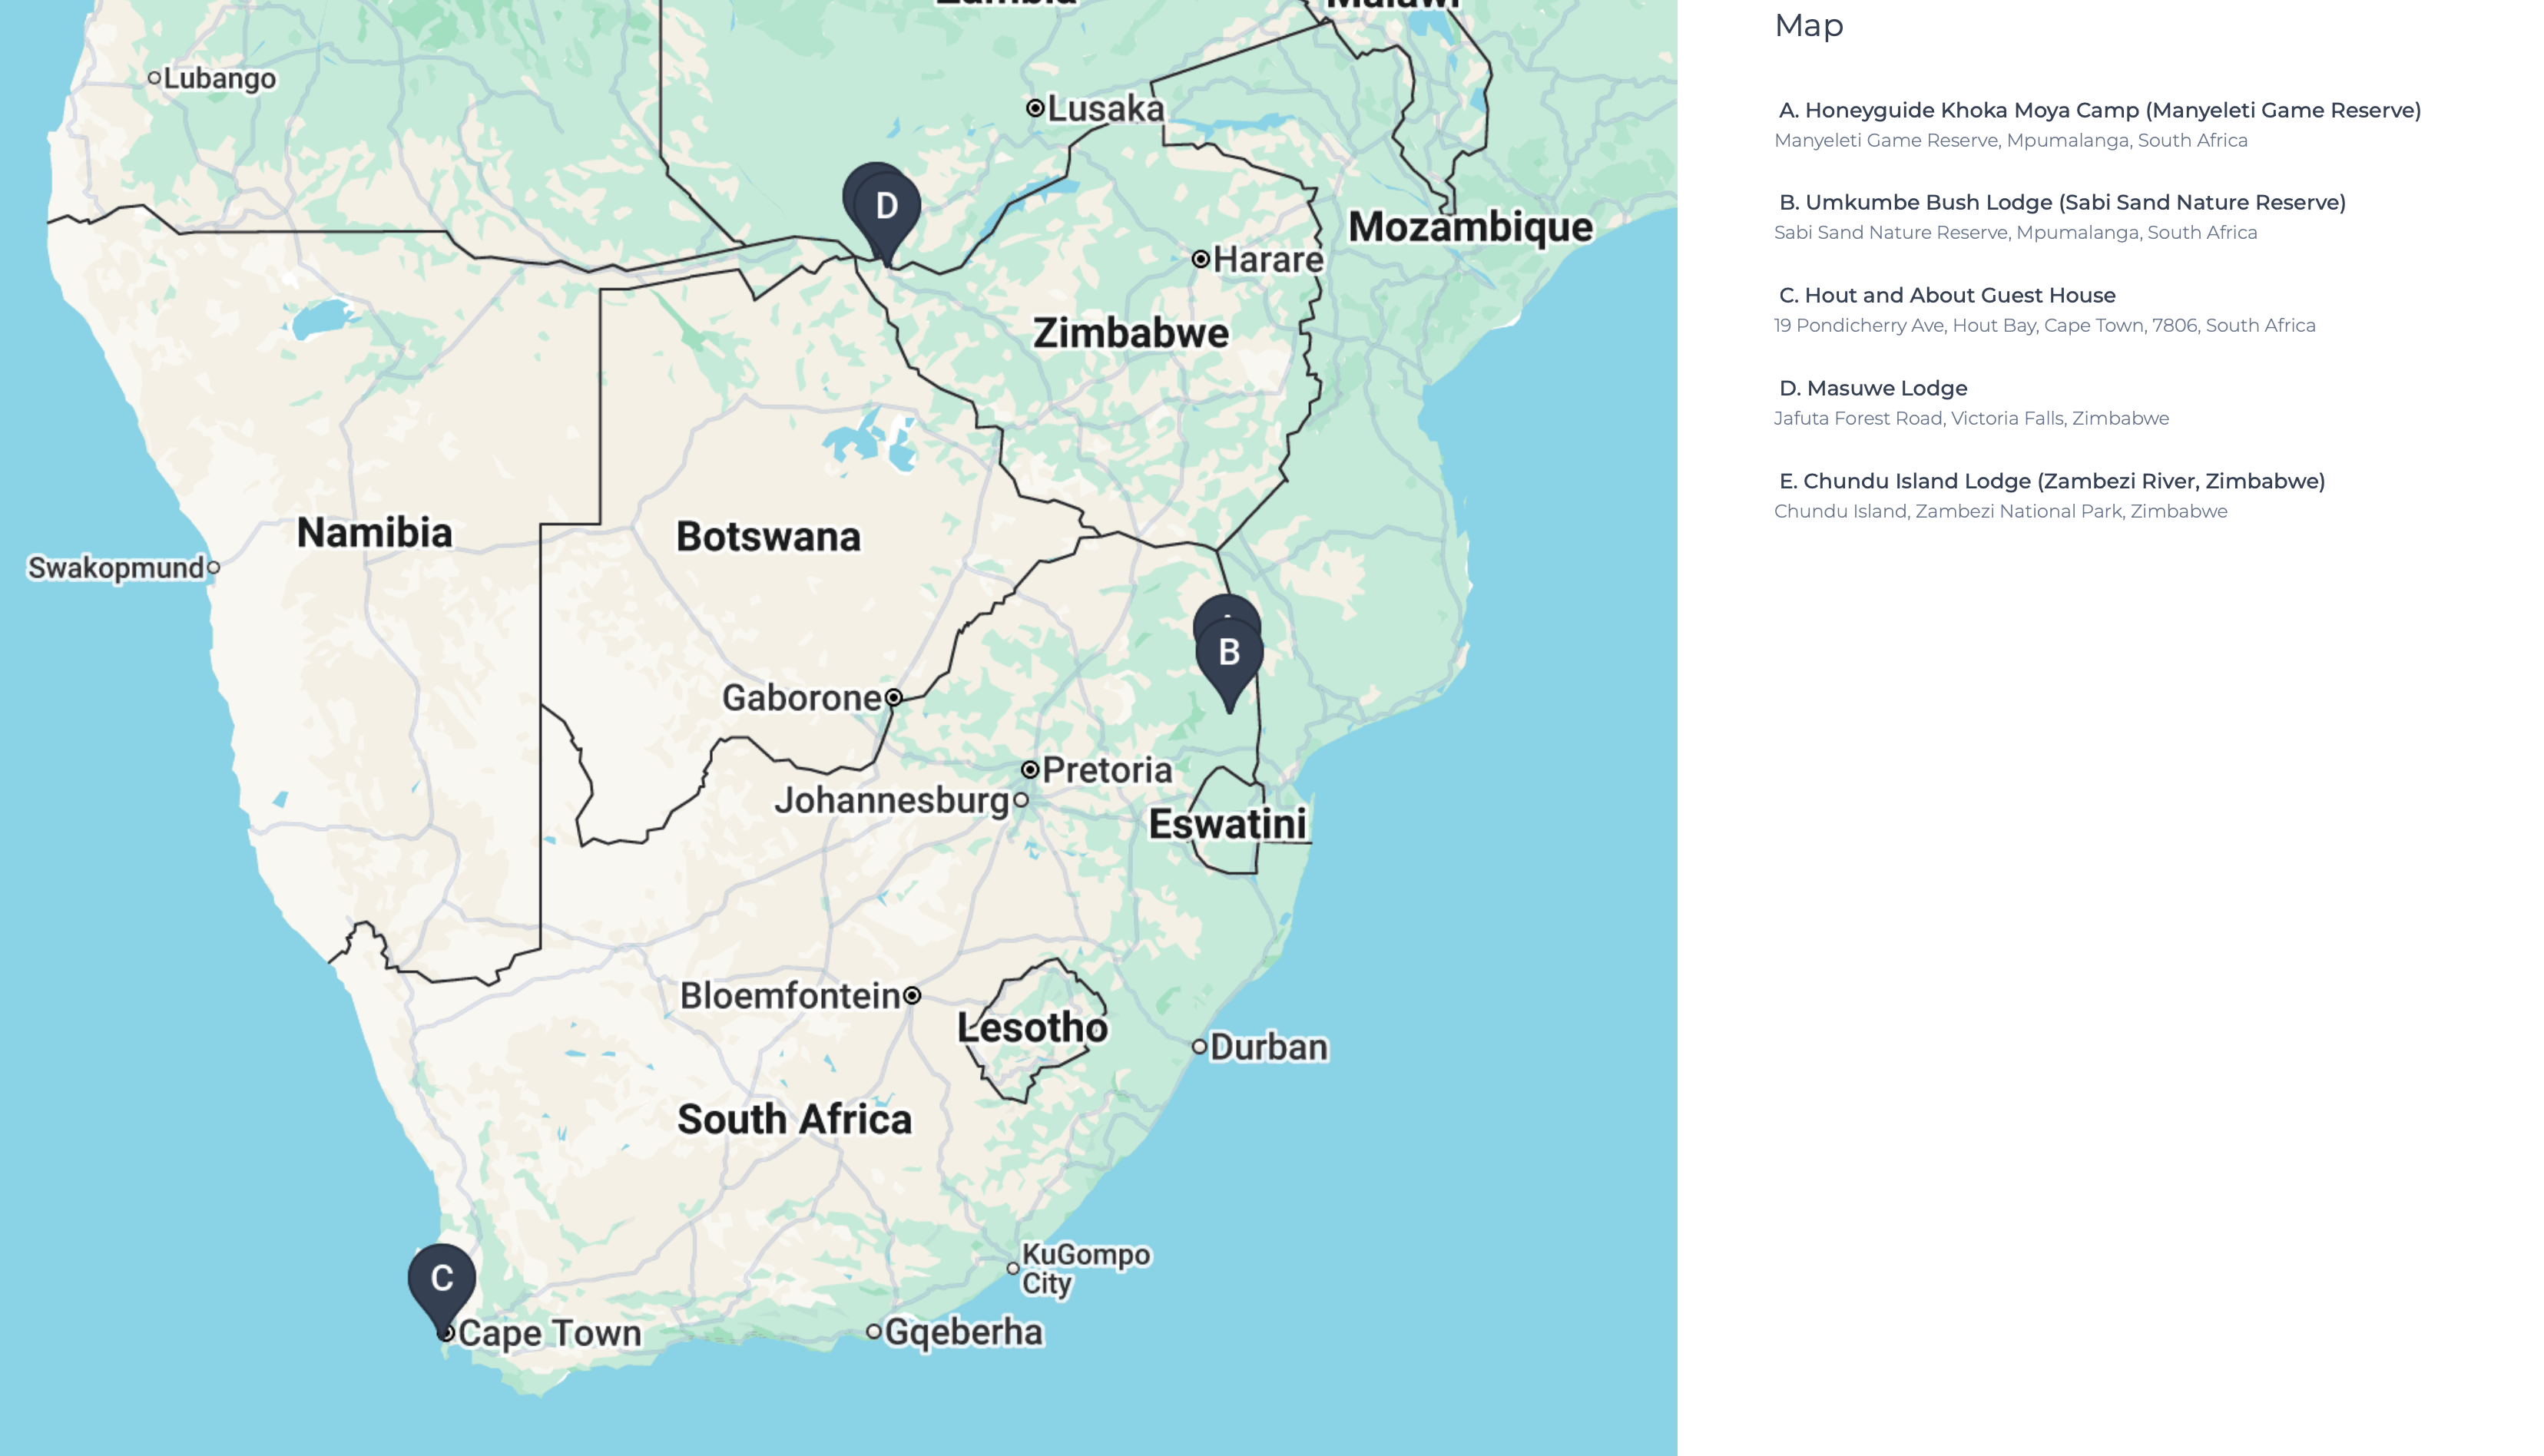Click the Harare city marker dot
2544x1456 pixels.
tap(1200, 259)
